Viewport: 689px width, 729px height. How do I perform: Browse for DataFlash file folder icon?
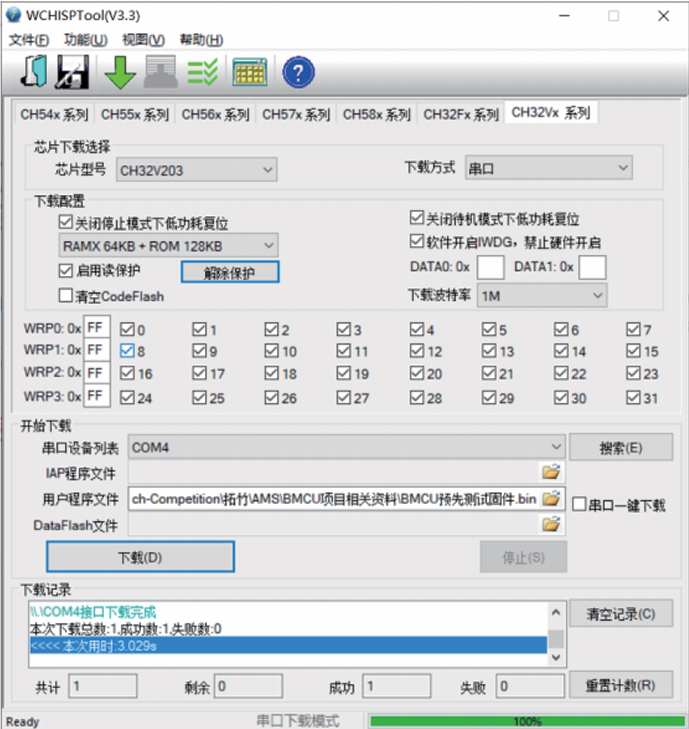point(551,525)
